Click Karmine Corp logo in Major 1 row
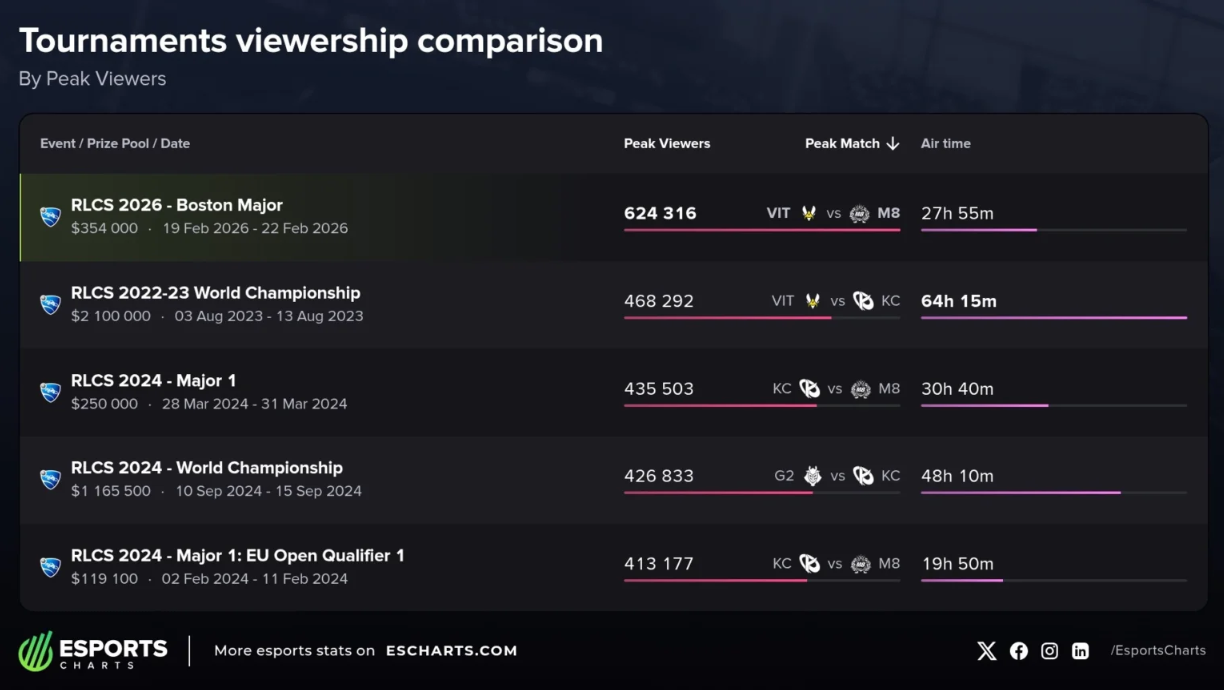 click(x=809, y=389)
